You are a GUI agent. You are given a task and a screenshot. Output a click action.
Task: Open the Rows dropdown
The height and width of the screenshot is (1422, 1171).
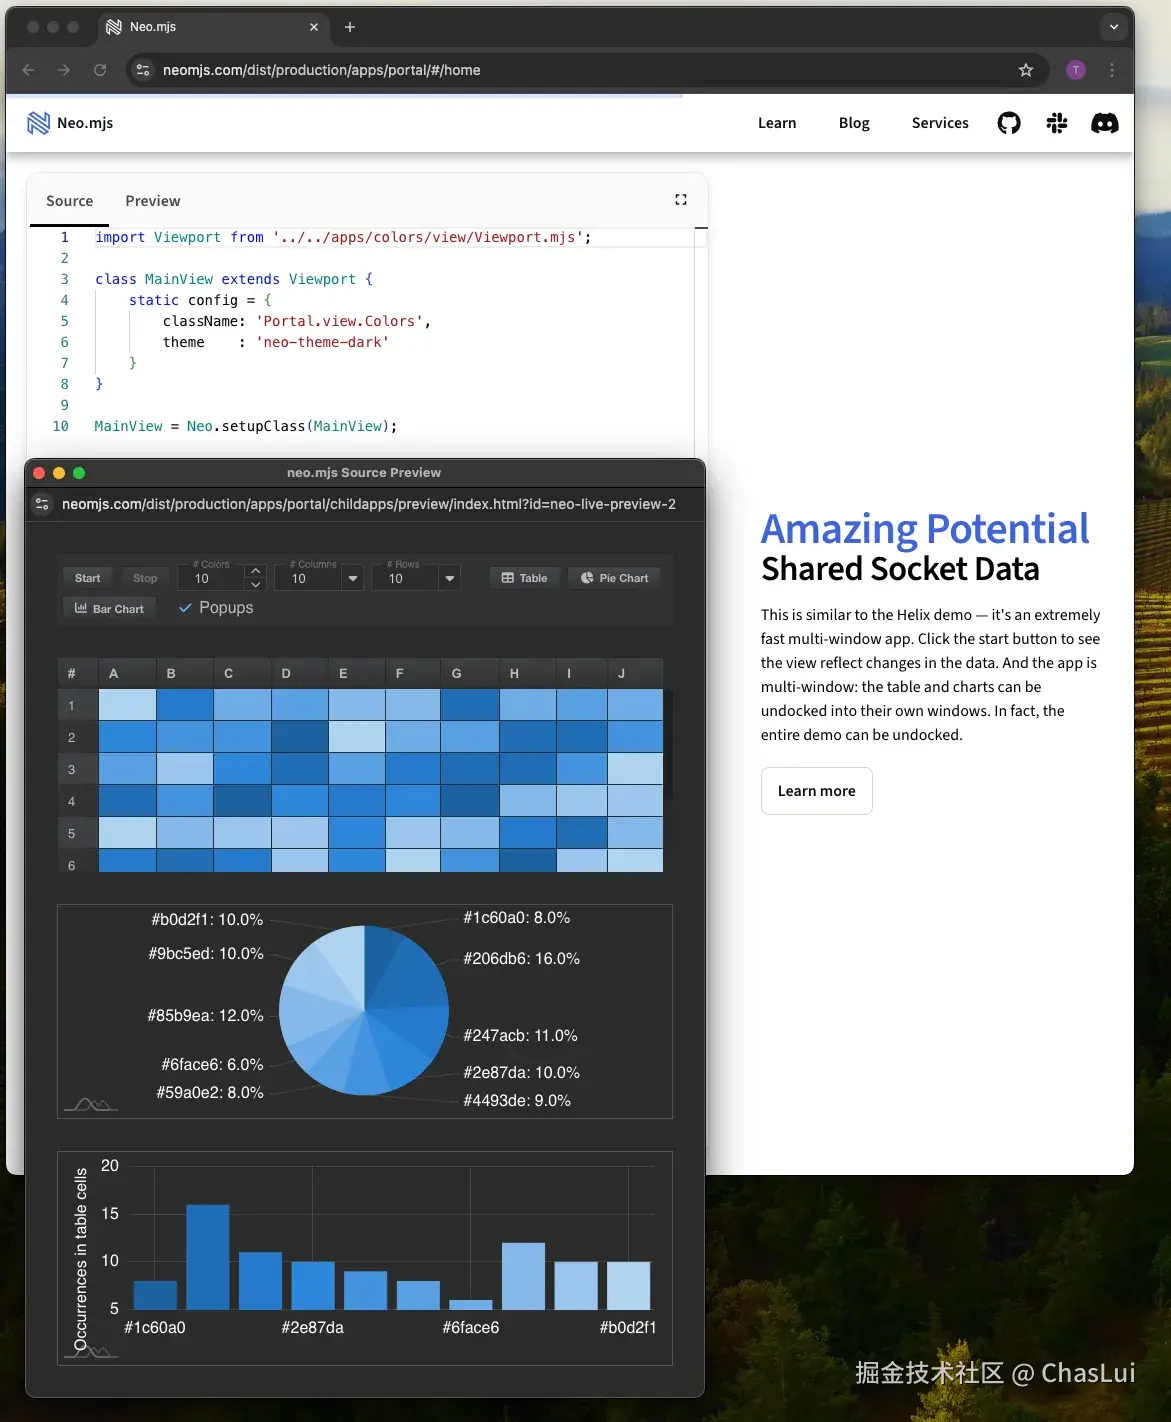(450, 578)
